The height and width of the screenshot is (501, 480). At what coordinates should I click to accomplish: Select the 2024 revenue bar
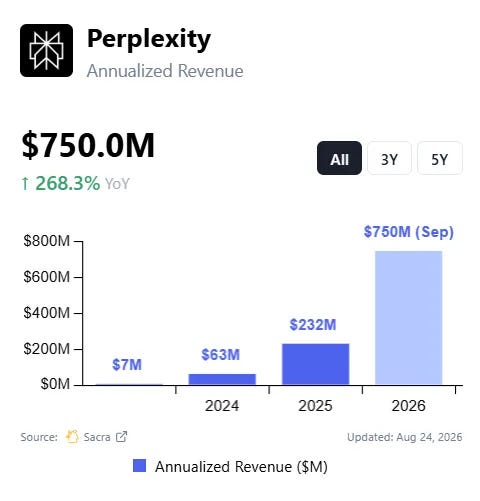[222, 379]
